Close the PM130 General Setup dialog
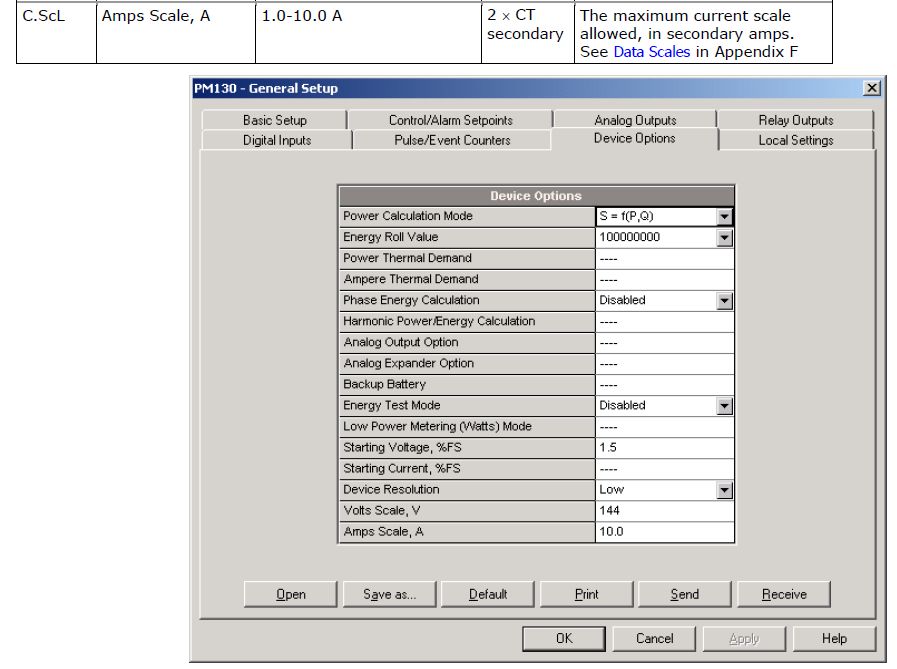 tap(871, 88)
